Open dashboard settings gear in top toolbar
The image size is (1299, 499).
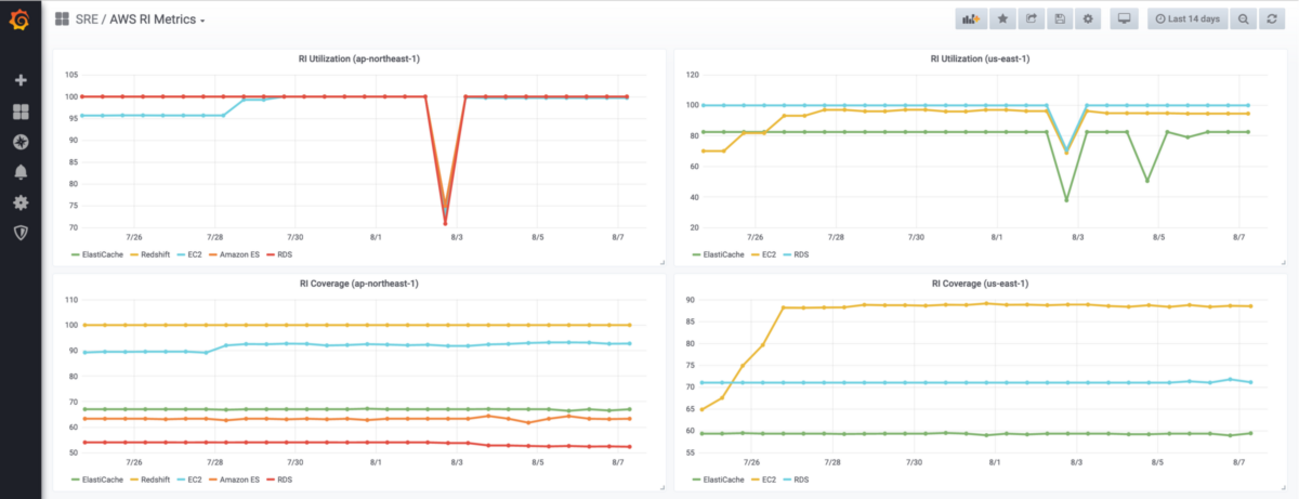pos(1088,19)
